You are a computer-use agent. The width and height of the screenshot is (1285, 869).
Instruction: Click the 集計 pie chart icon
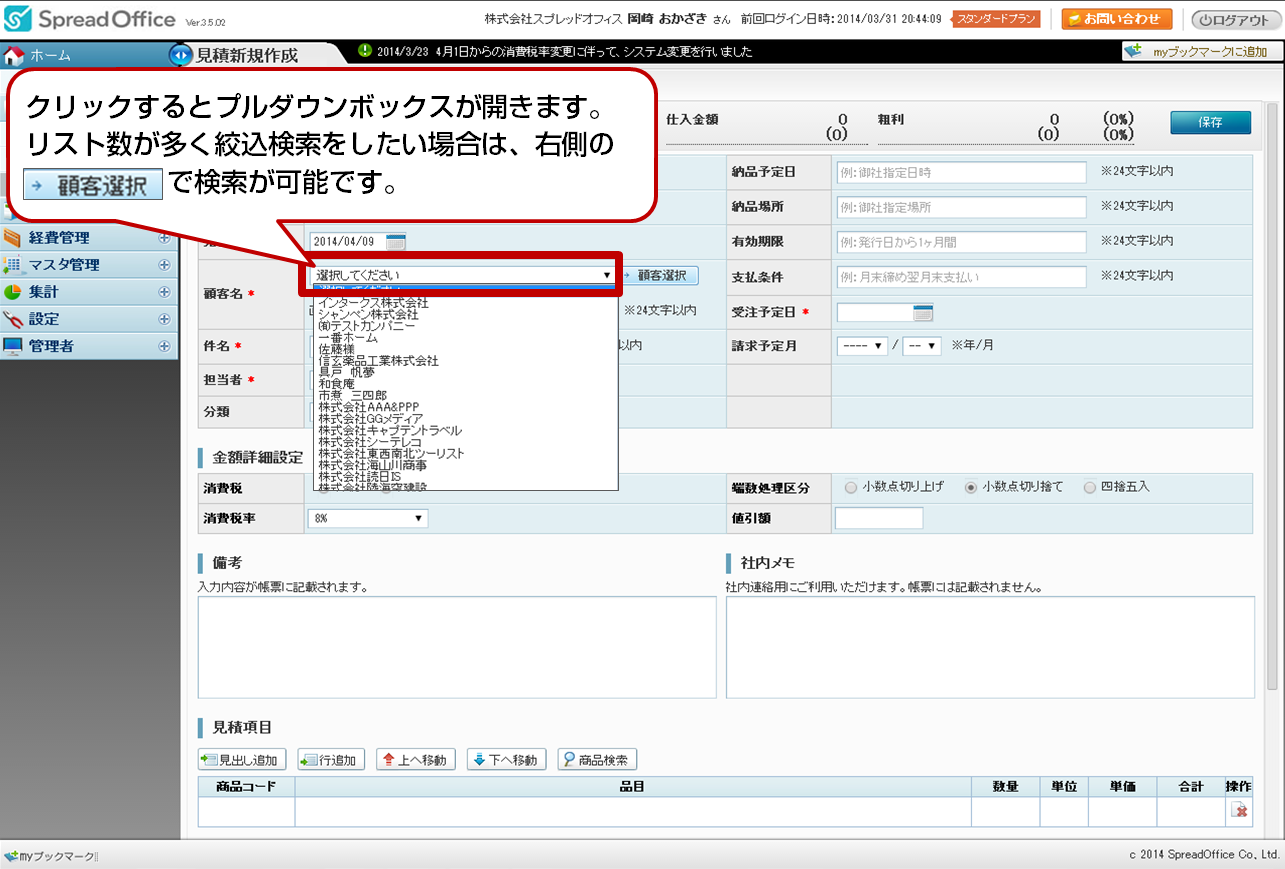(x=13, y=292)
